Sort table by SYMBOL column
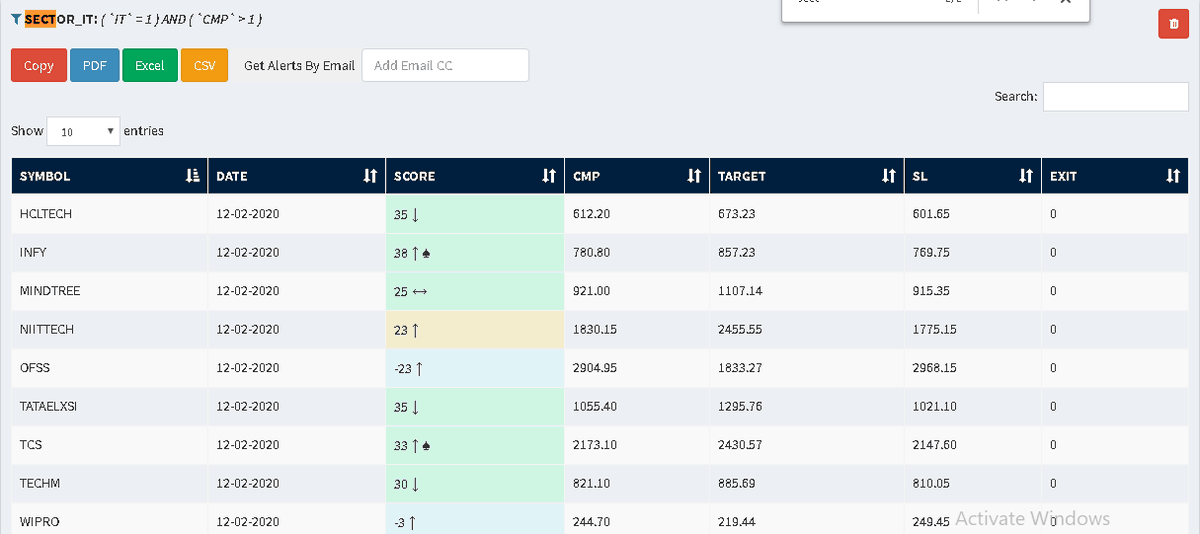The width and height of the screenshot is (1200, 534). pos(109,176)
